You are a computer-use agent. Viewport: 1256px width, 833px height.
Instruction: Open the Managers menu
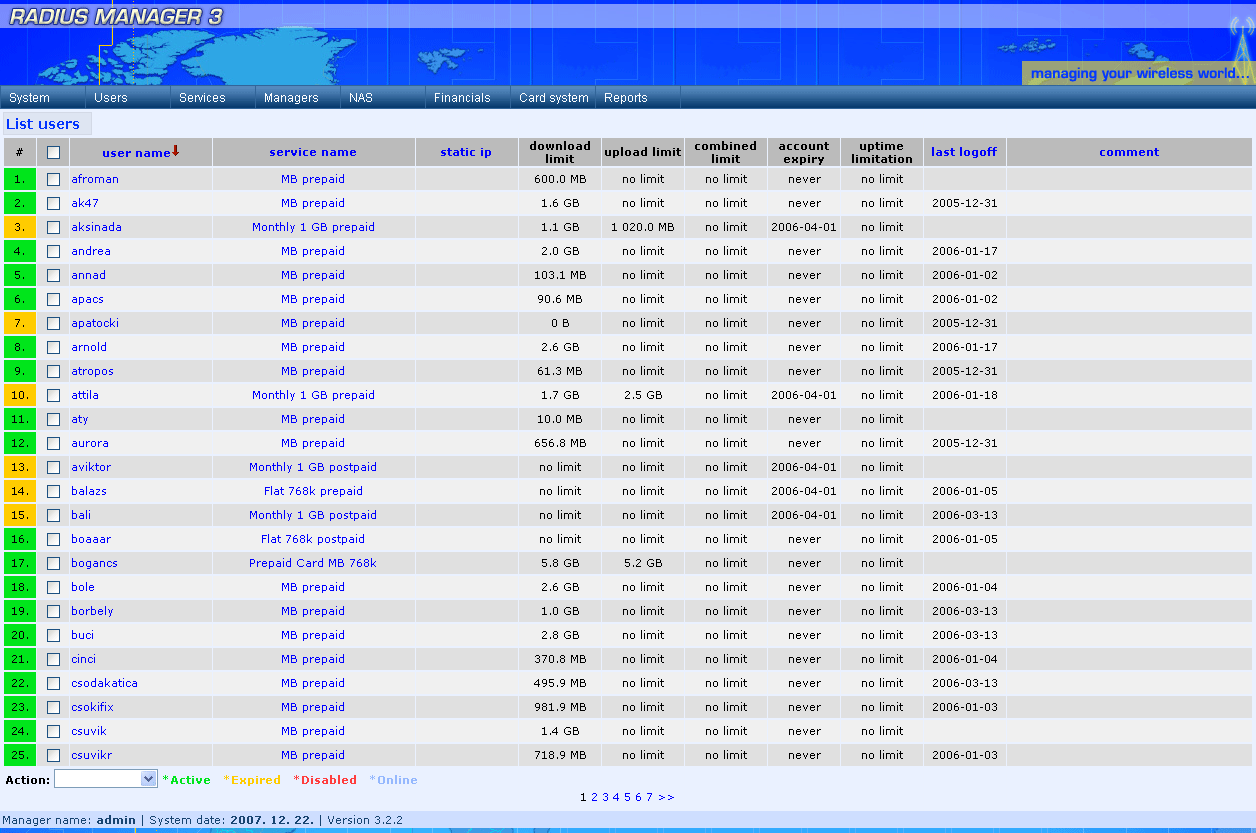[x=291, y=98]
